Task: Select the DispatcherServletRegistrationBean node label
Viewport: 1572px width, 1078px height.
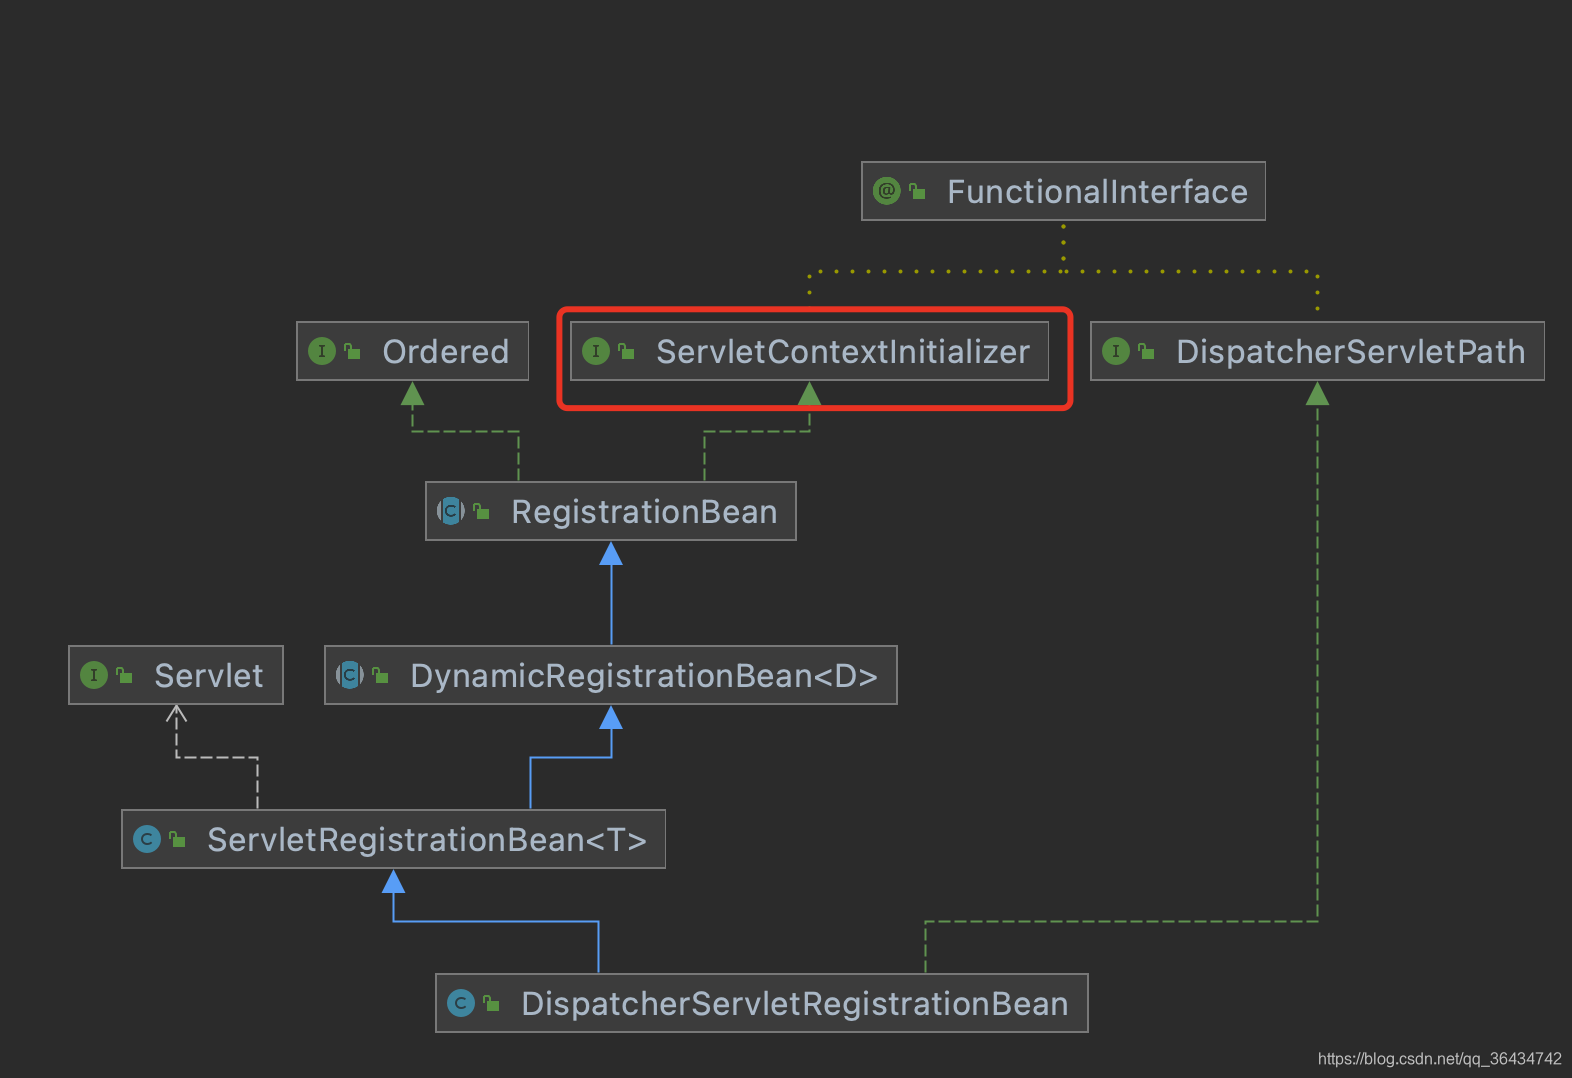Action: coord(795,1003)
